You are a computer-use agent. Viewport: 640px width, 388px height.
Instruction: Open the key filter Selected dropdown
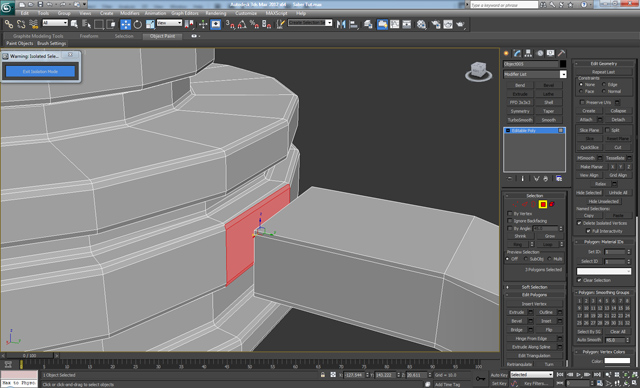(531, 375)
